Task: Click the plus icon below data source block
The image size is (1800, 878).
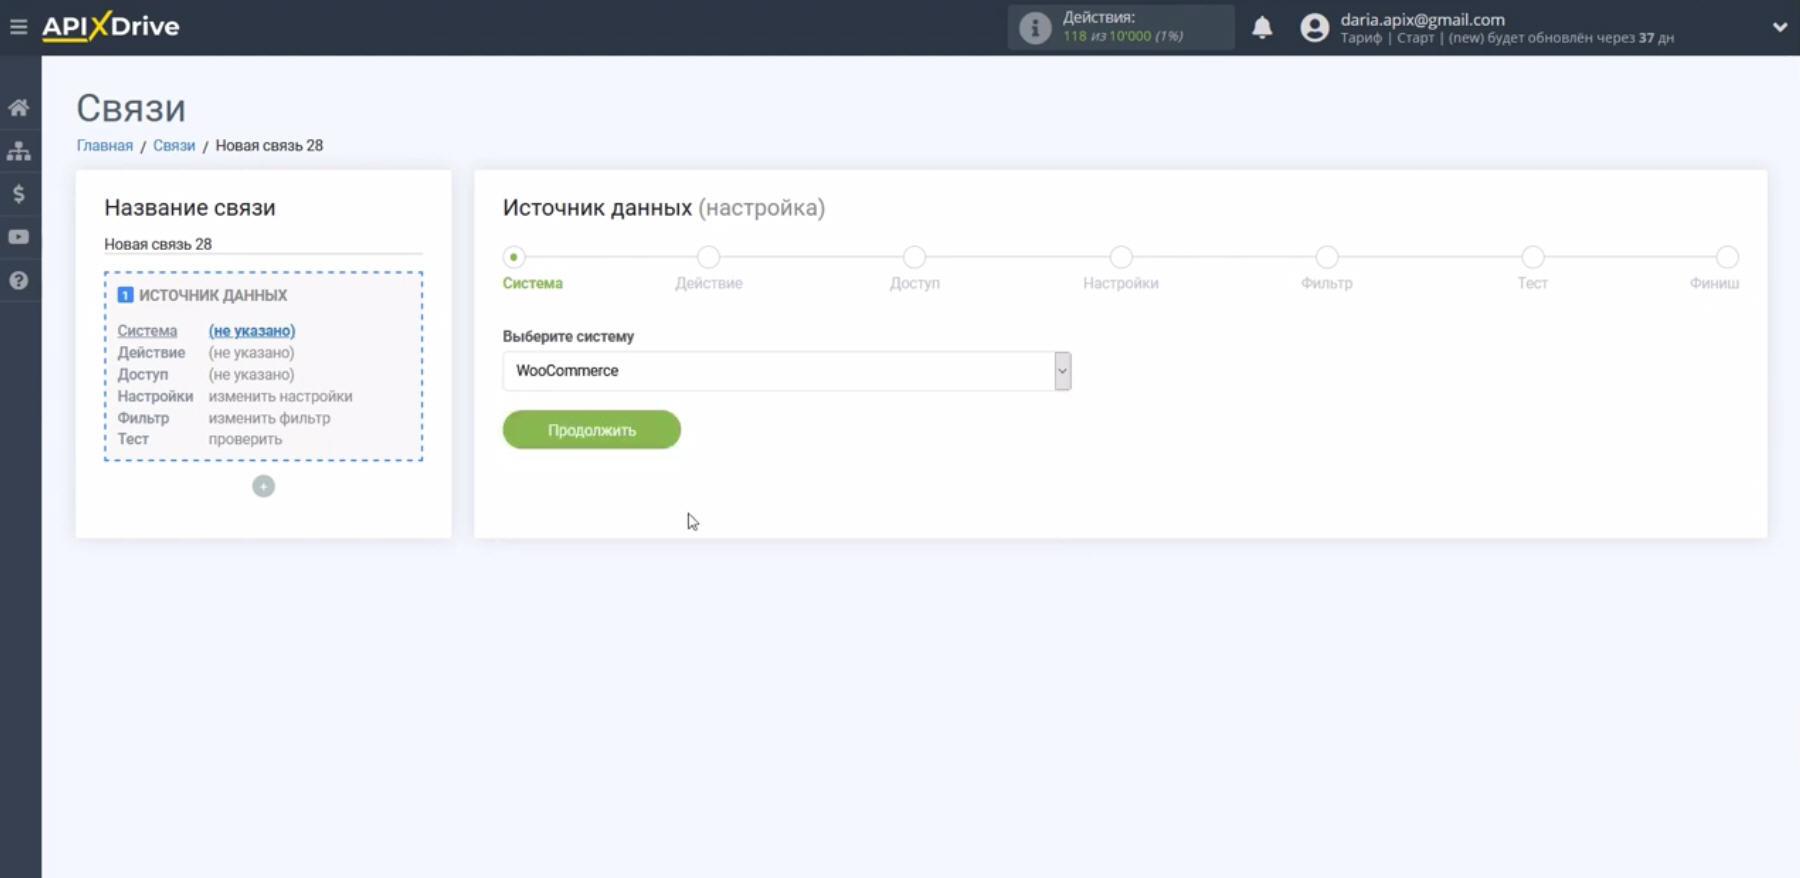Action: [263, 486]
